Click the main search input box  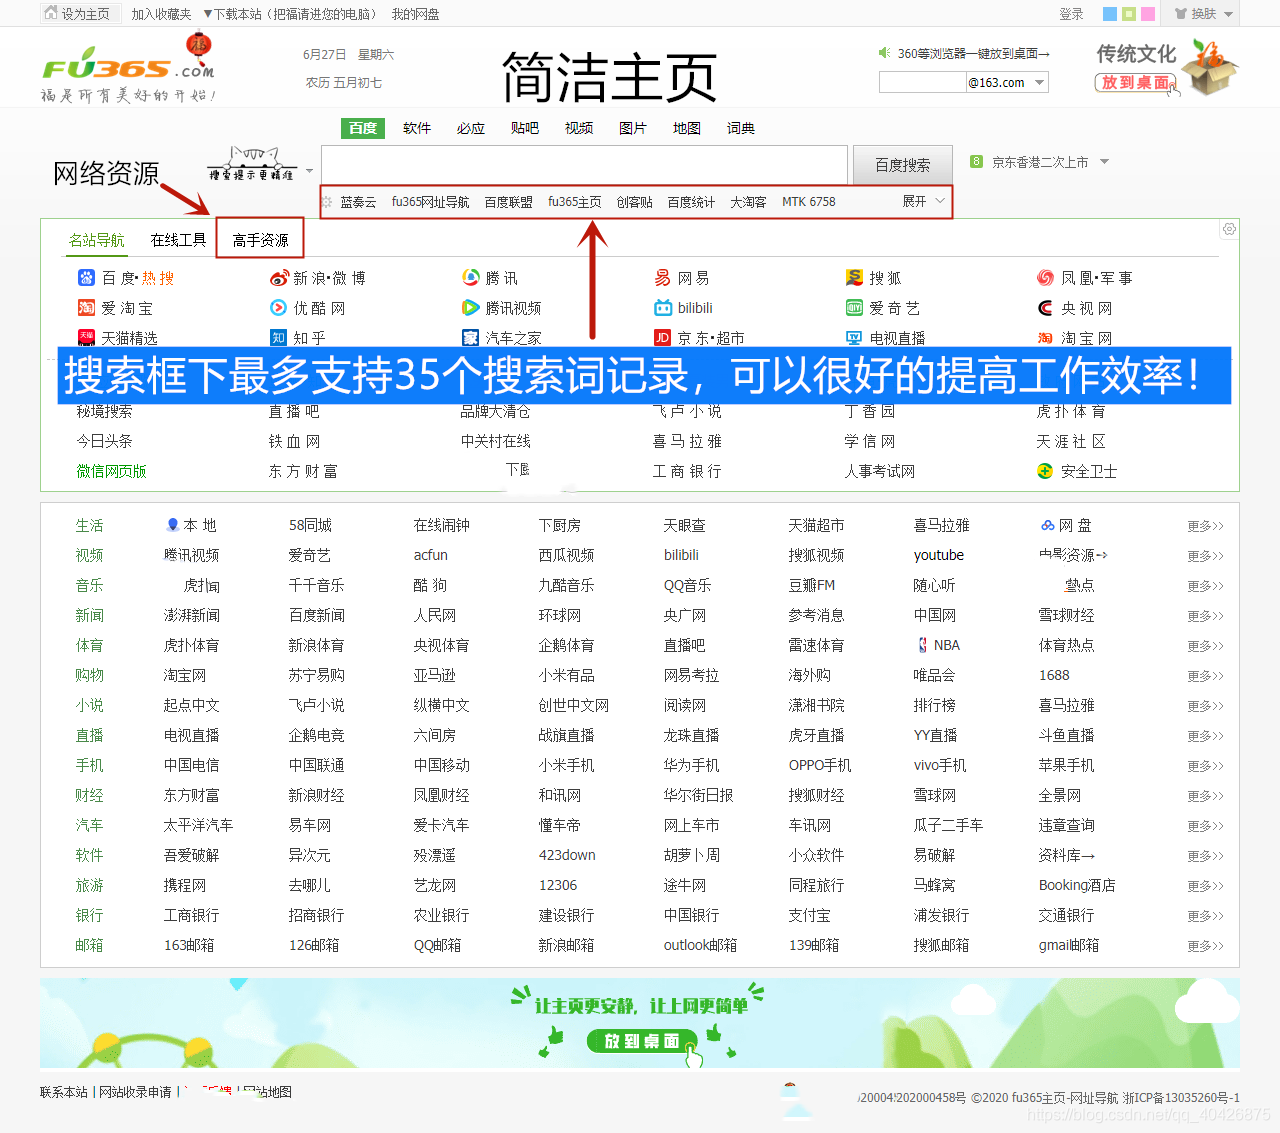pos(584,165)
